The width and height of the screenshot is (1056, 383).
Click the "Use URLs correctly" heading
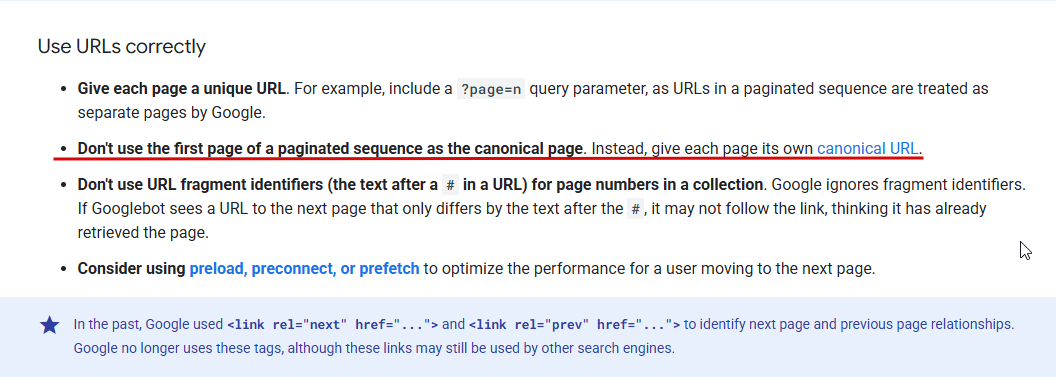pos(121,46)
